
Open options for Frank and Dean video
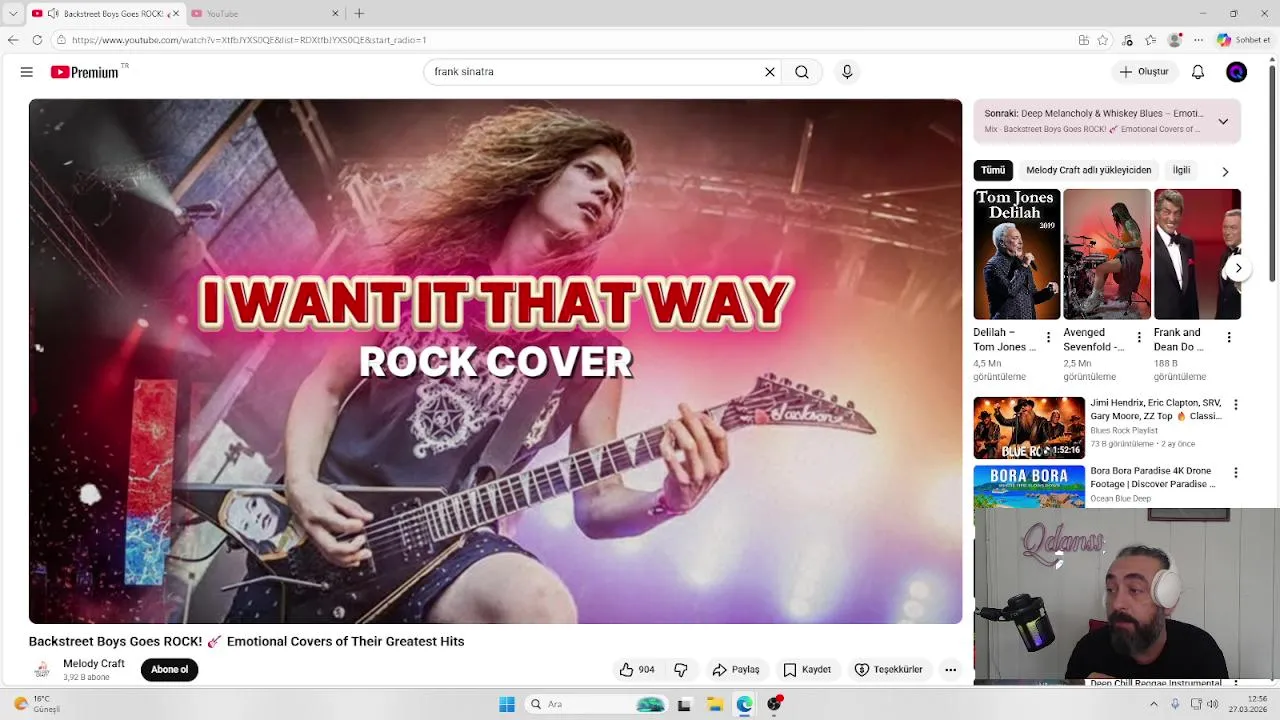coord(1229,338)
